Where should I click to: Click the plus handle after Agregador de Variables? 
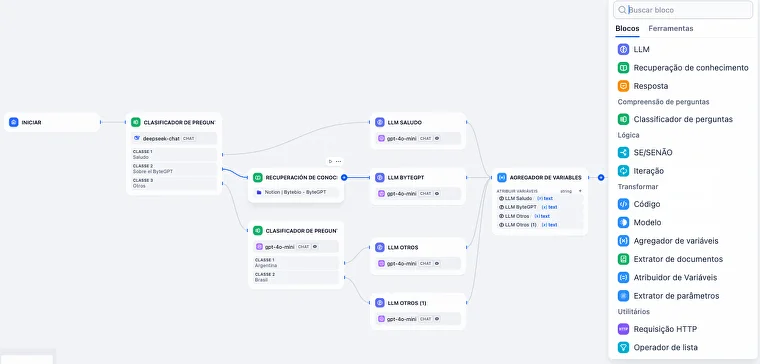point(601,177)
